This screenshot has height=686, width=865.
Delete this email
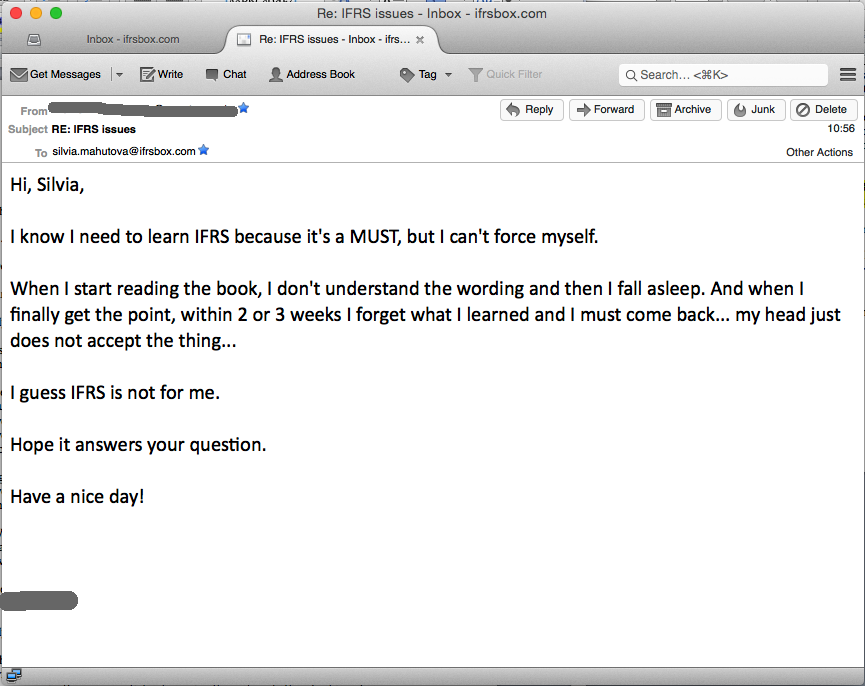823,110
